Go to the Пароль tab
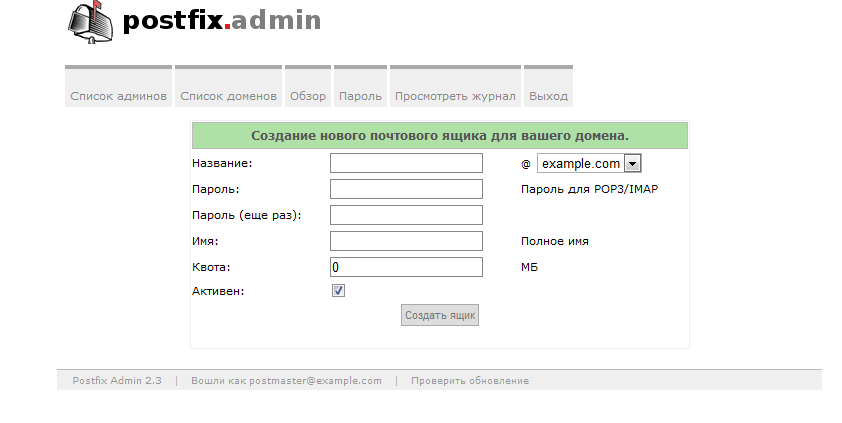 click(x=360, y=86)
